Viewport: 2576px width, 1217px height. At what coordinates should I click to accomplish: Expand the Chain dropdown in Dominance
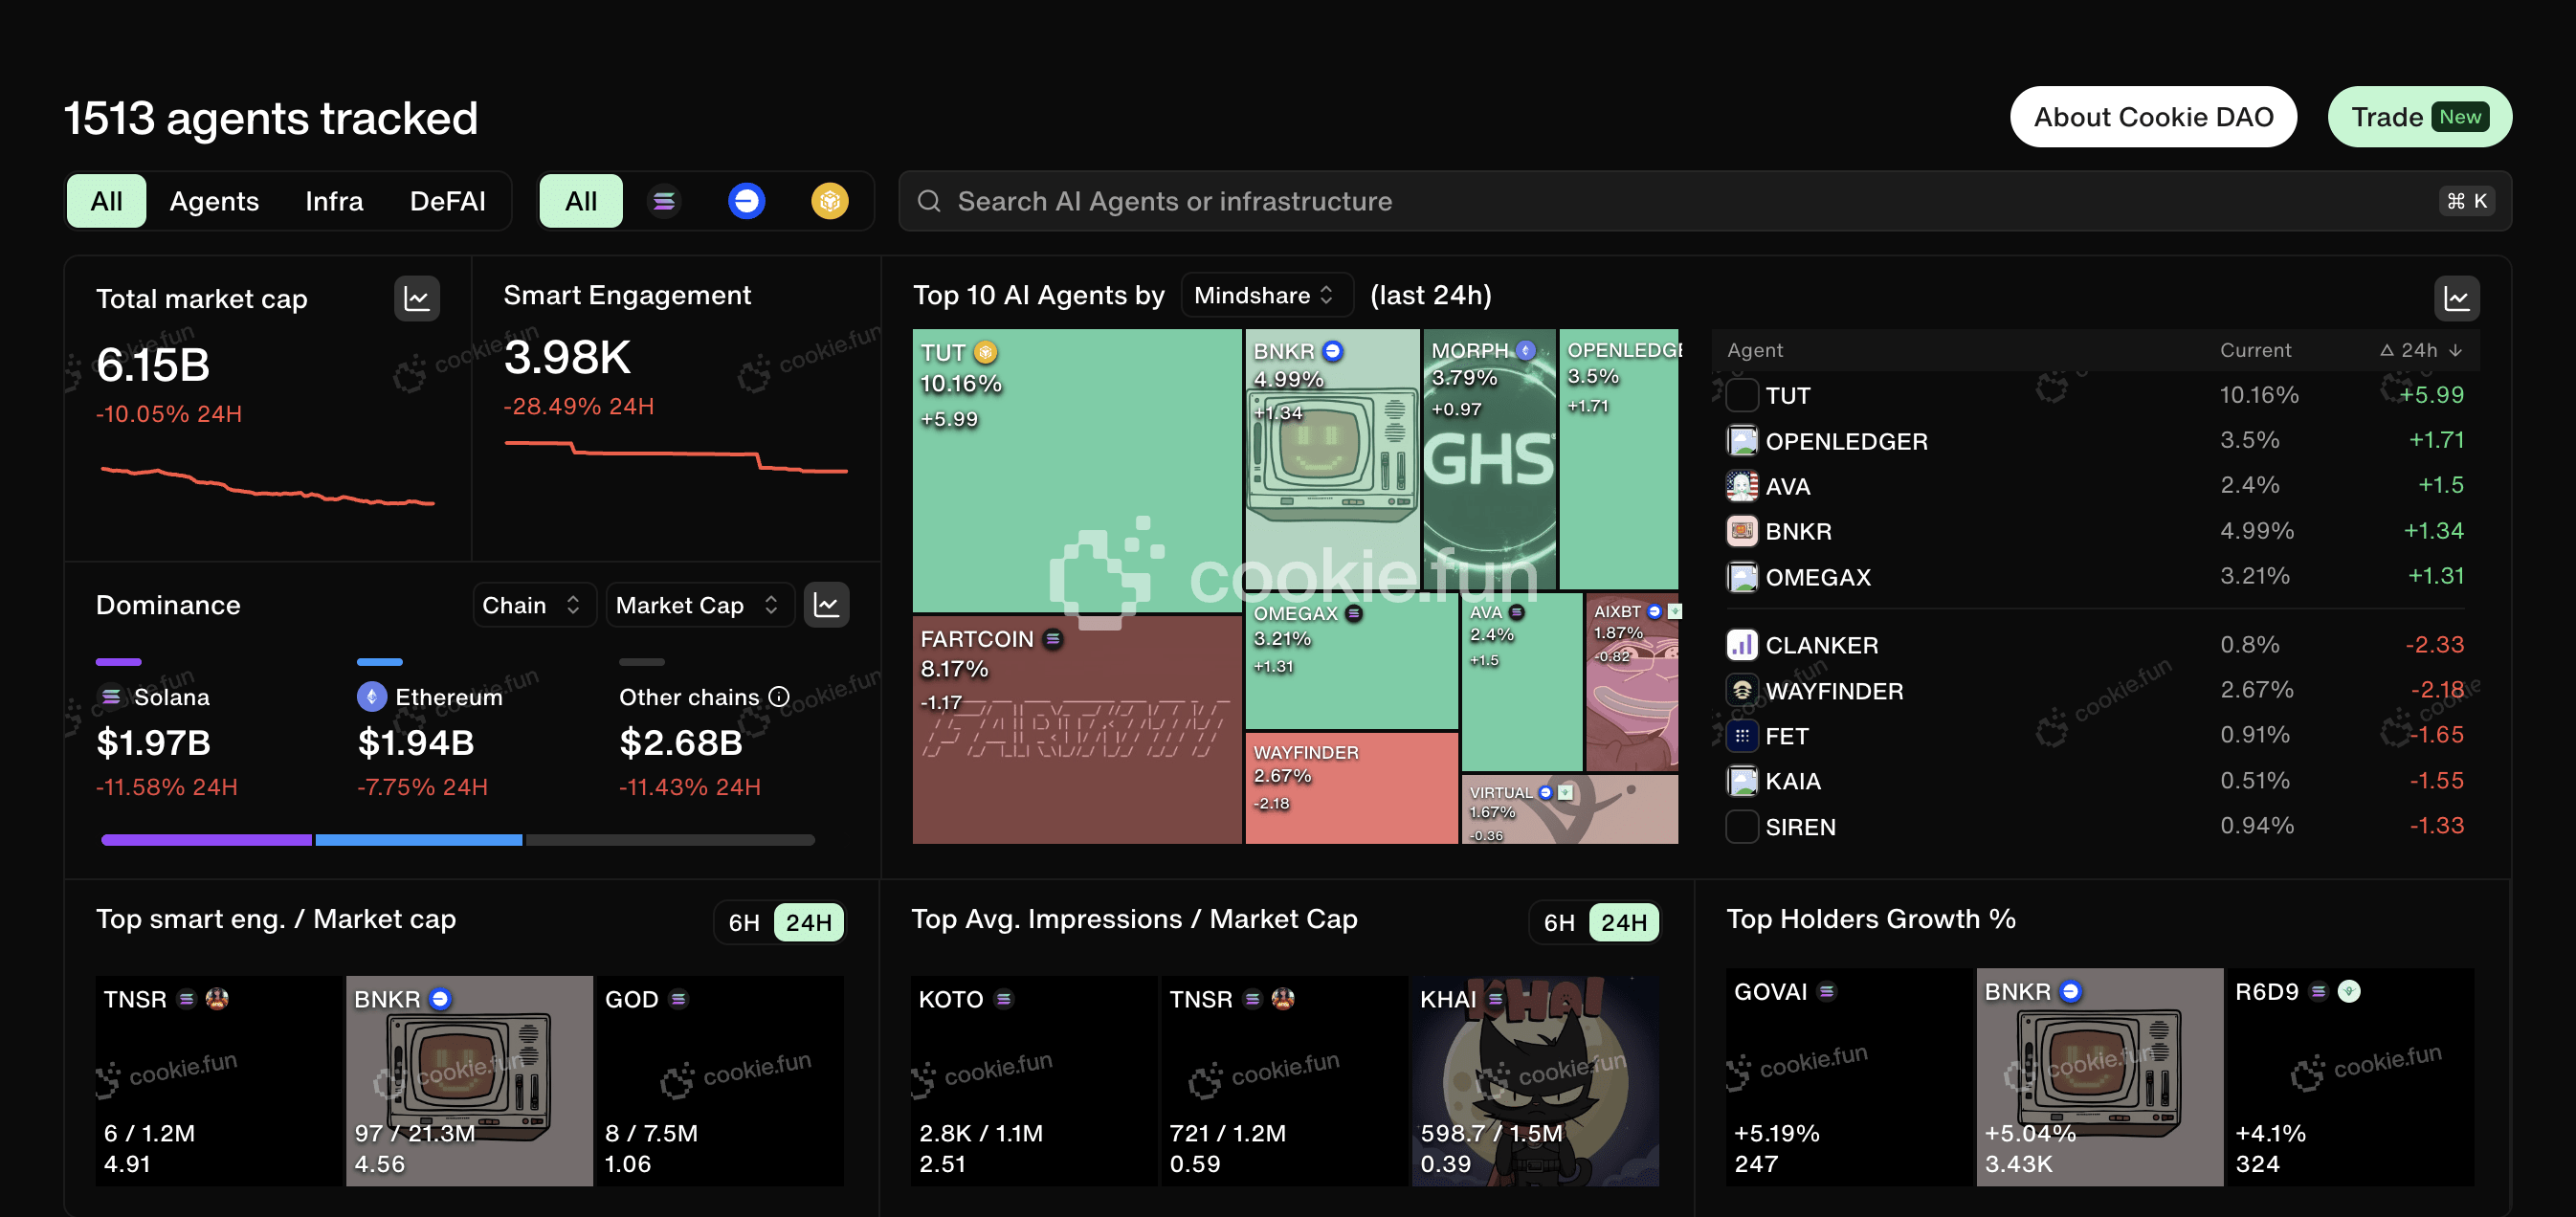[533, 605]
